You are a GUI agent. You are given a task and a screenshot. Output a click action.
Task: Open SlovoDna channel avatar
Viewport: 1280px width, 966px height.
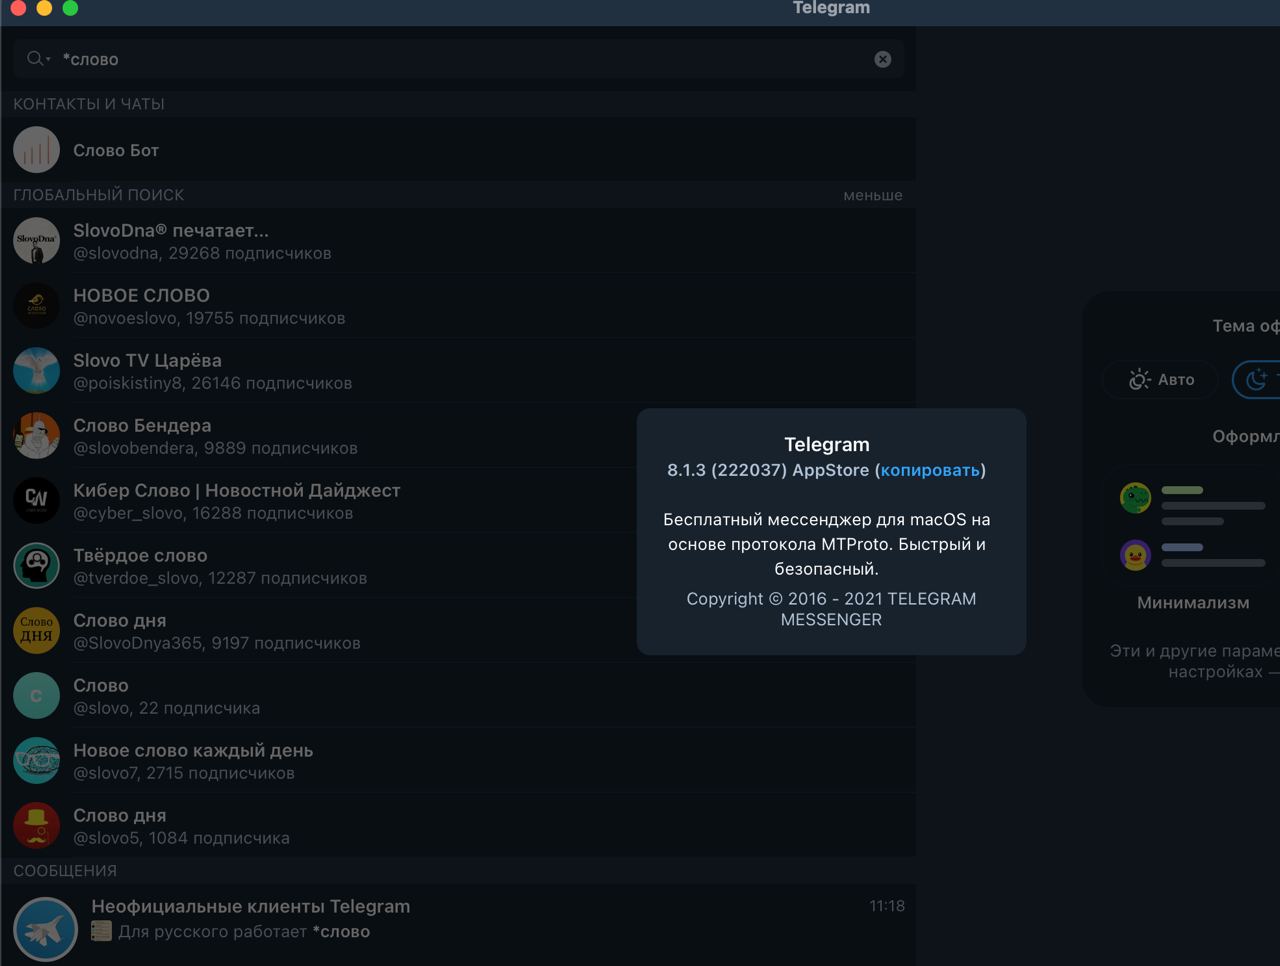click(37, 241)
